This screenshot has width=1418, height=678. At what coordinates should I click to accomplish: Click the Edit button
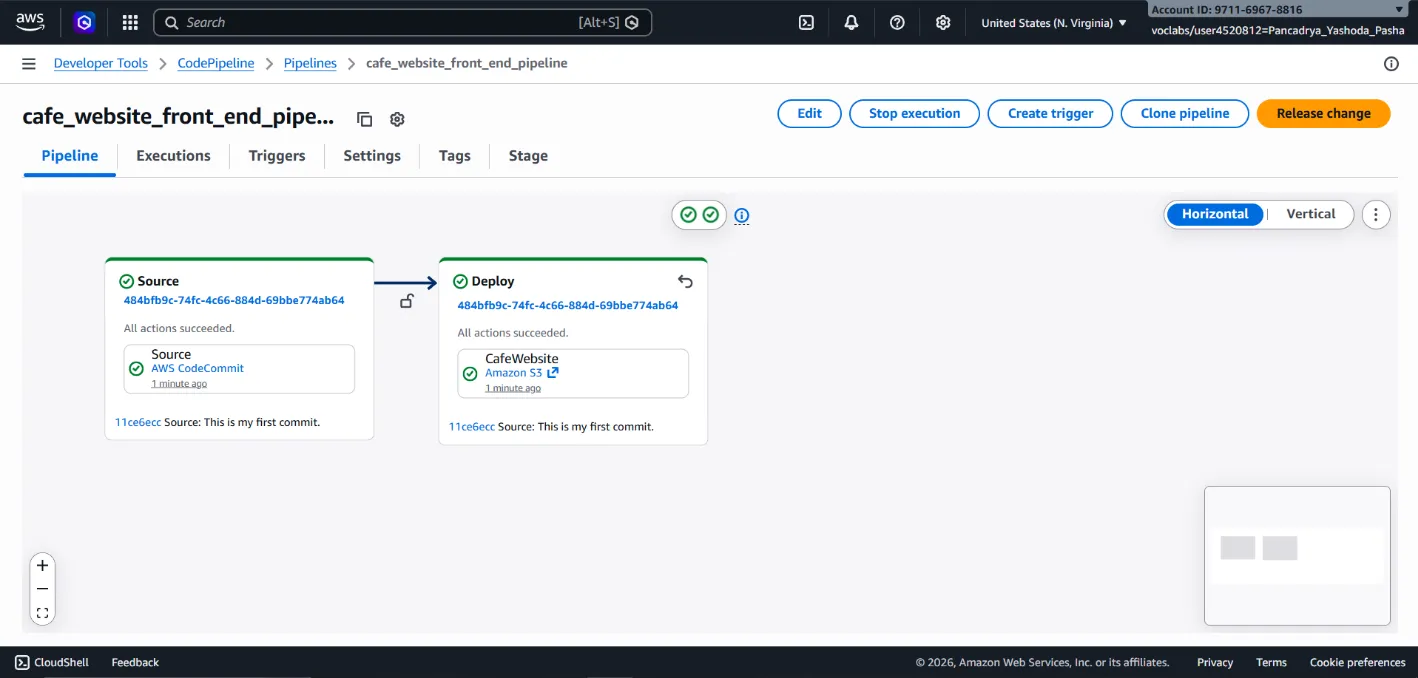pyautogui.click(x=809, y=114)
